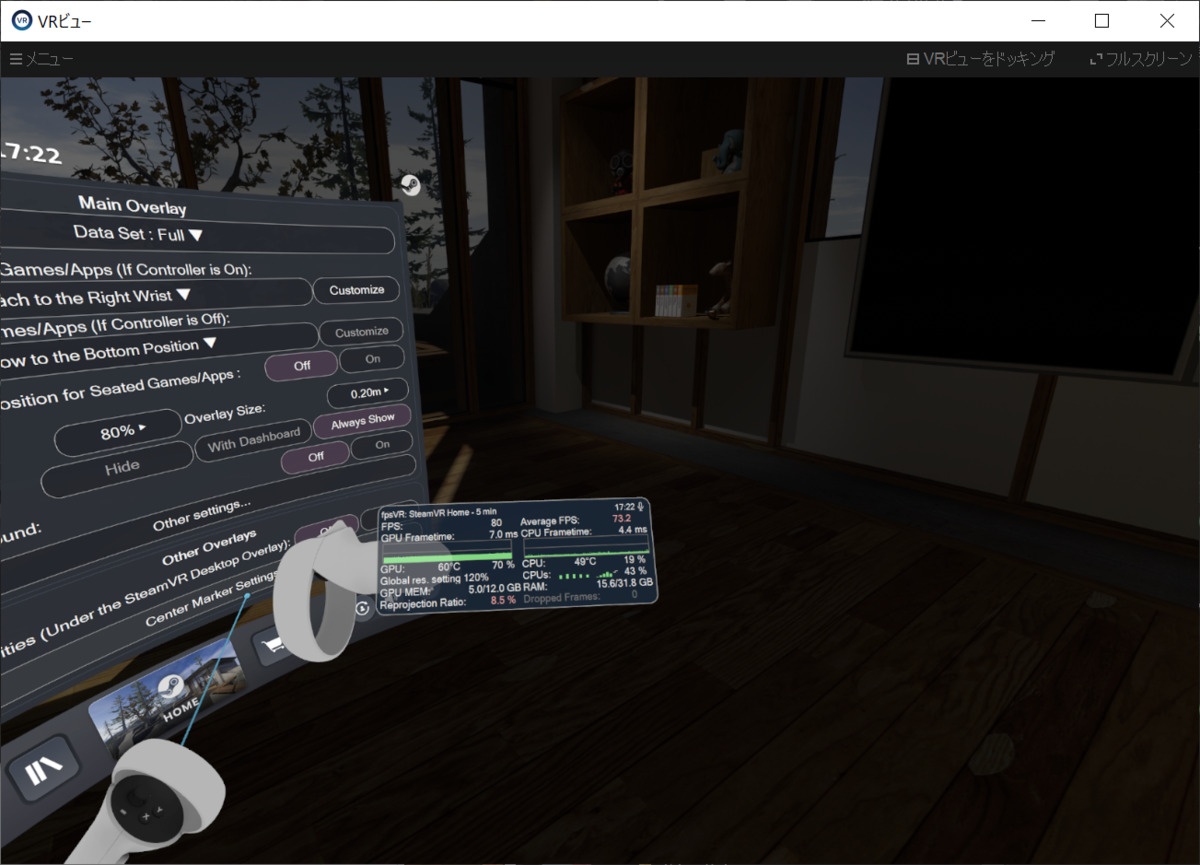
Task: Maximize the VRビュー window
Action: [1101, 20]
